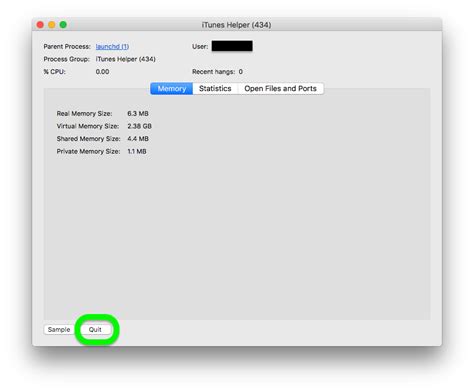This screenshot has height=392, width=474.
Task: Click the Virtual Memory Size label
Action: click(88, 126)
